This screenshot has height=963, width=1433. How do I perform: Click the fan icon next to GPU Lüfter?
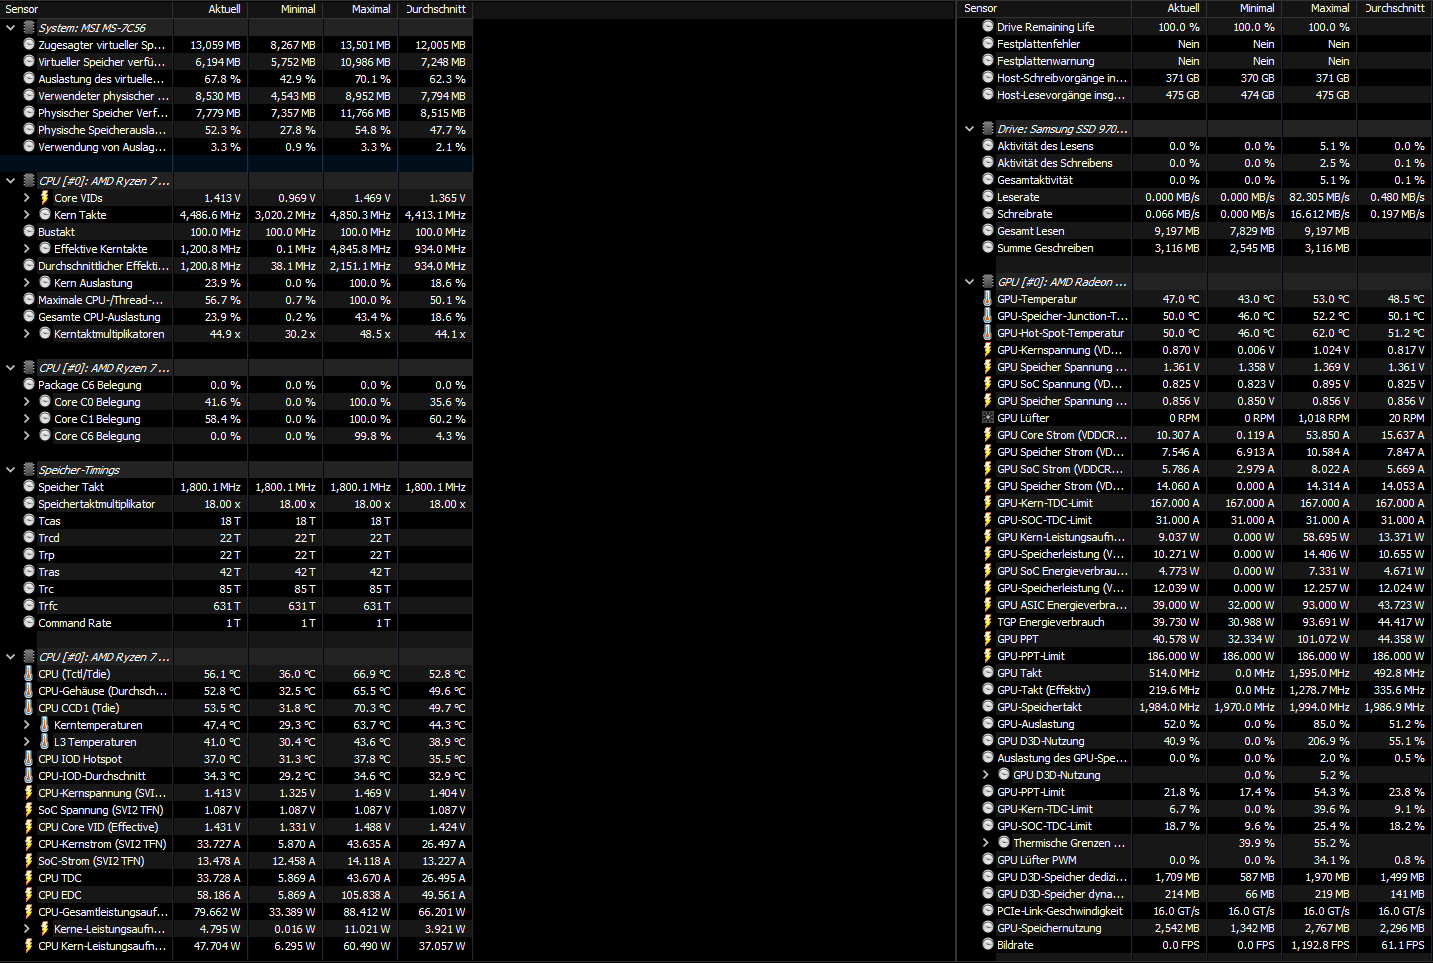[x=988, y=418]
